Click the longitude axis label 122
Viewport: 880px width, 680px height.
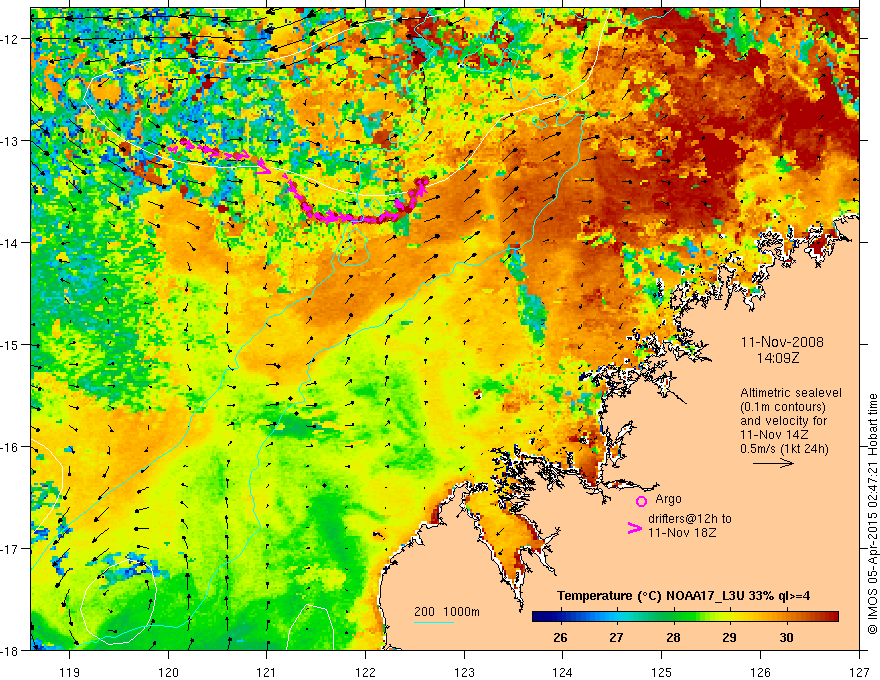(x=365, y=672)
